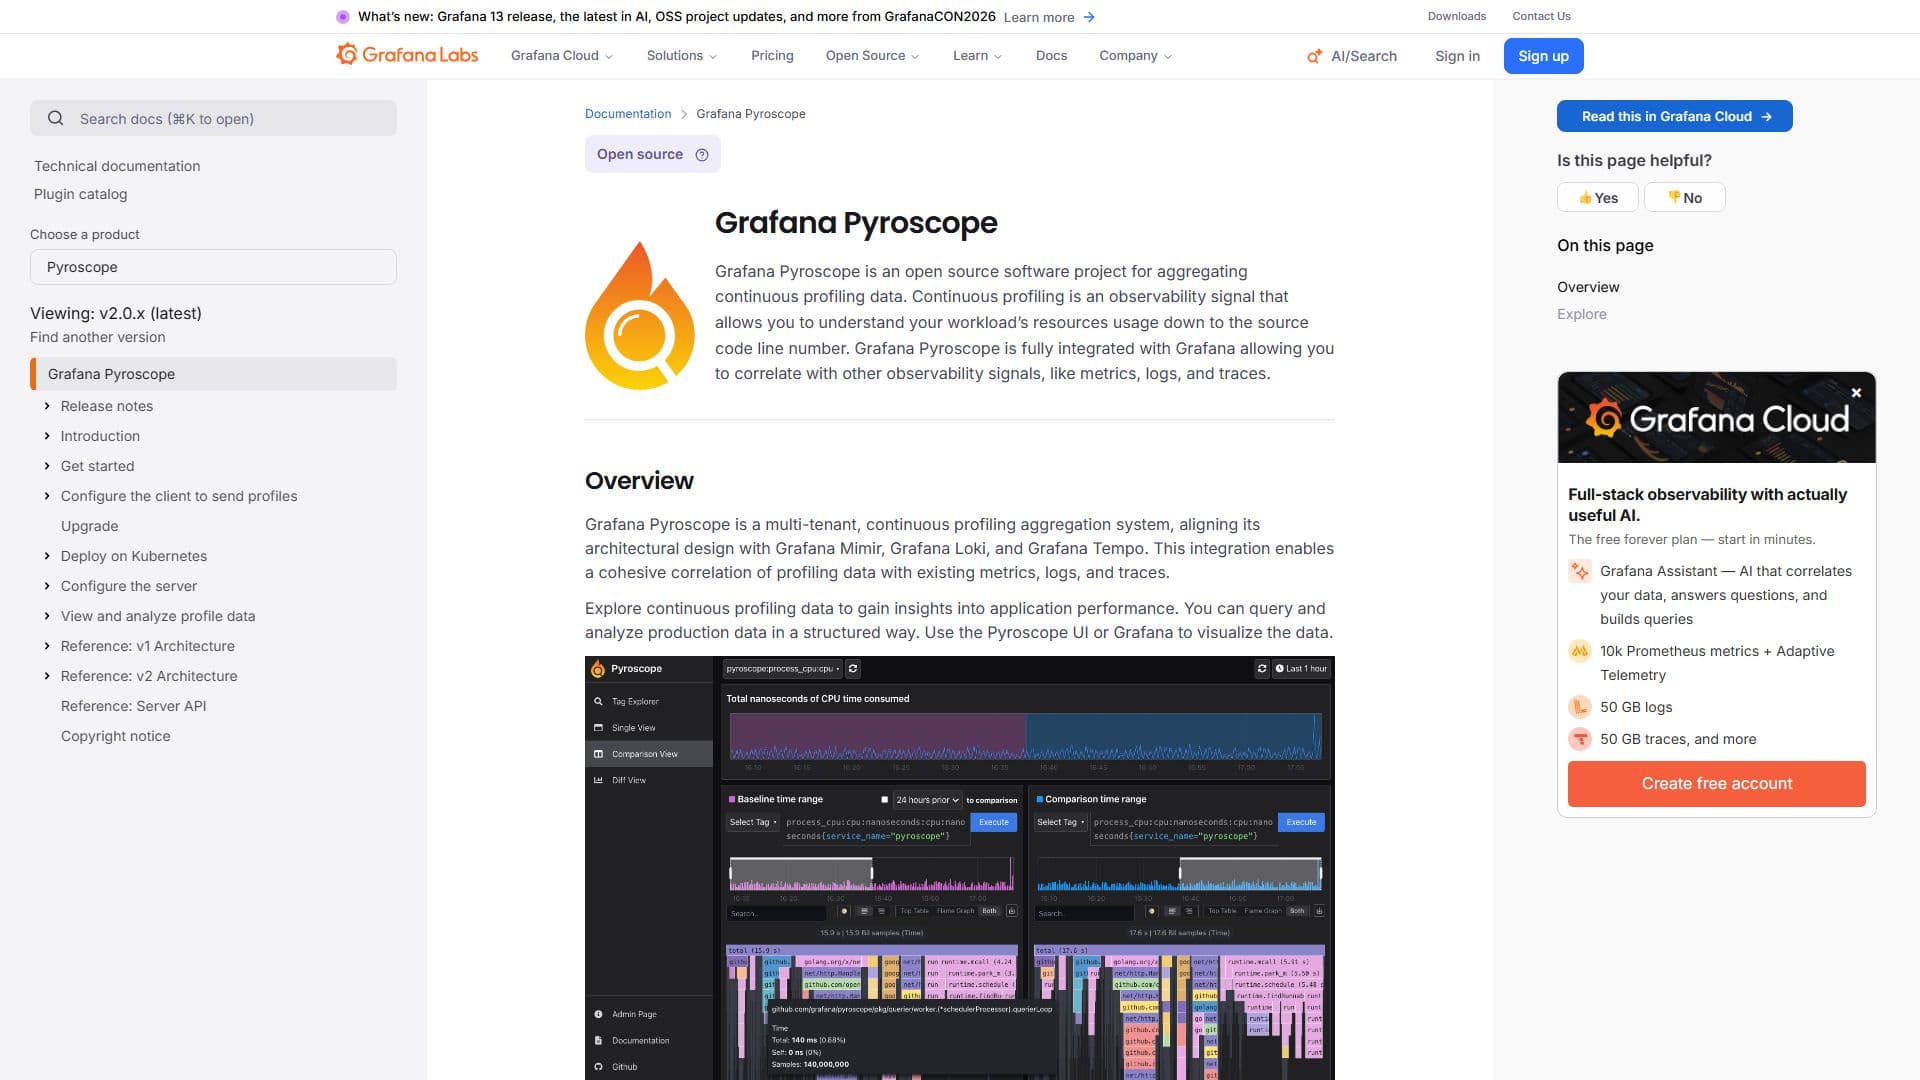Click the Grafana Cloud banner logo

(x=1717, y=418)
